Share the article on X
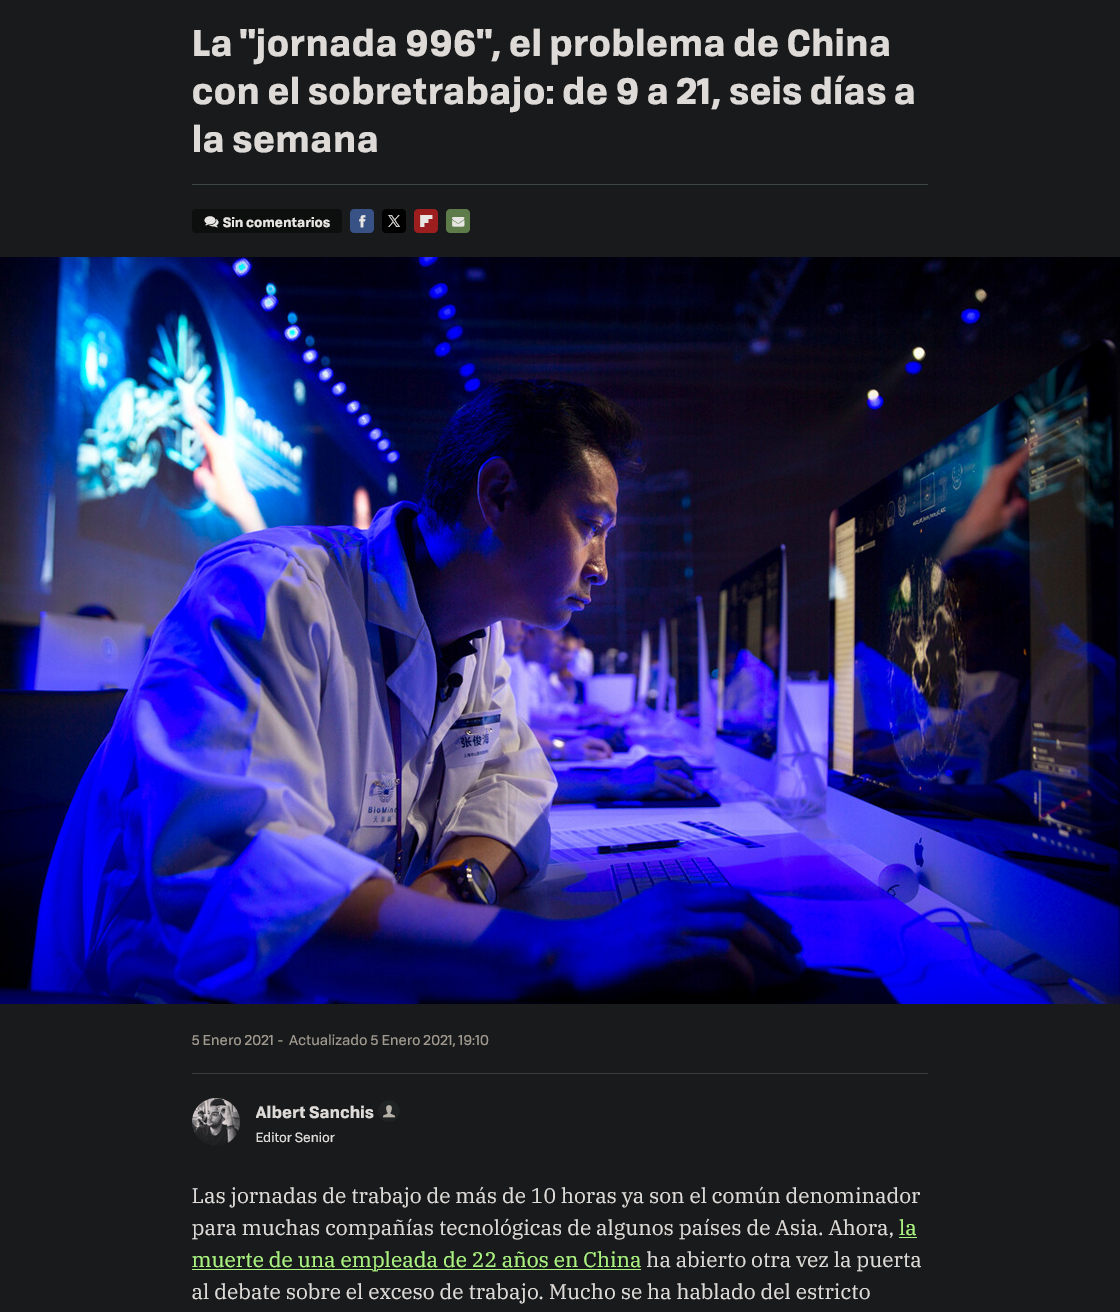The image size is (1120, 1312). click(x=394, y=221)
